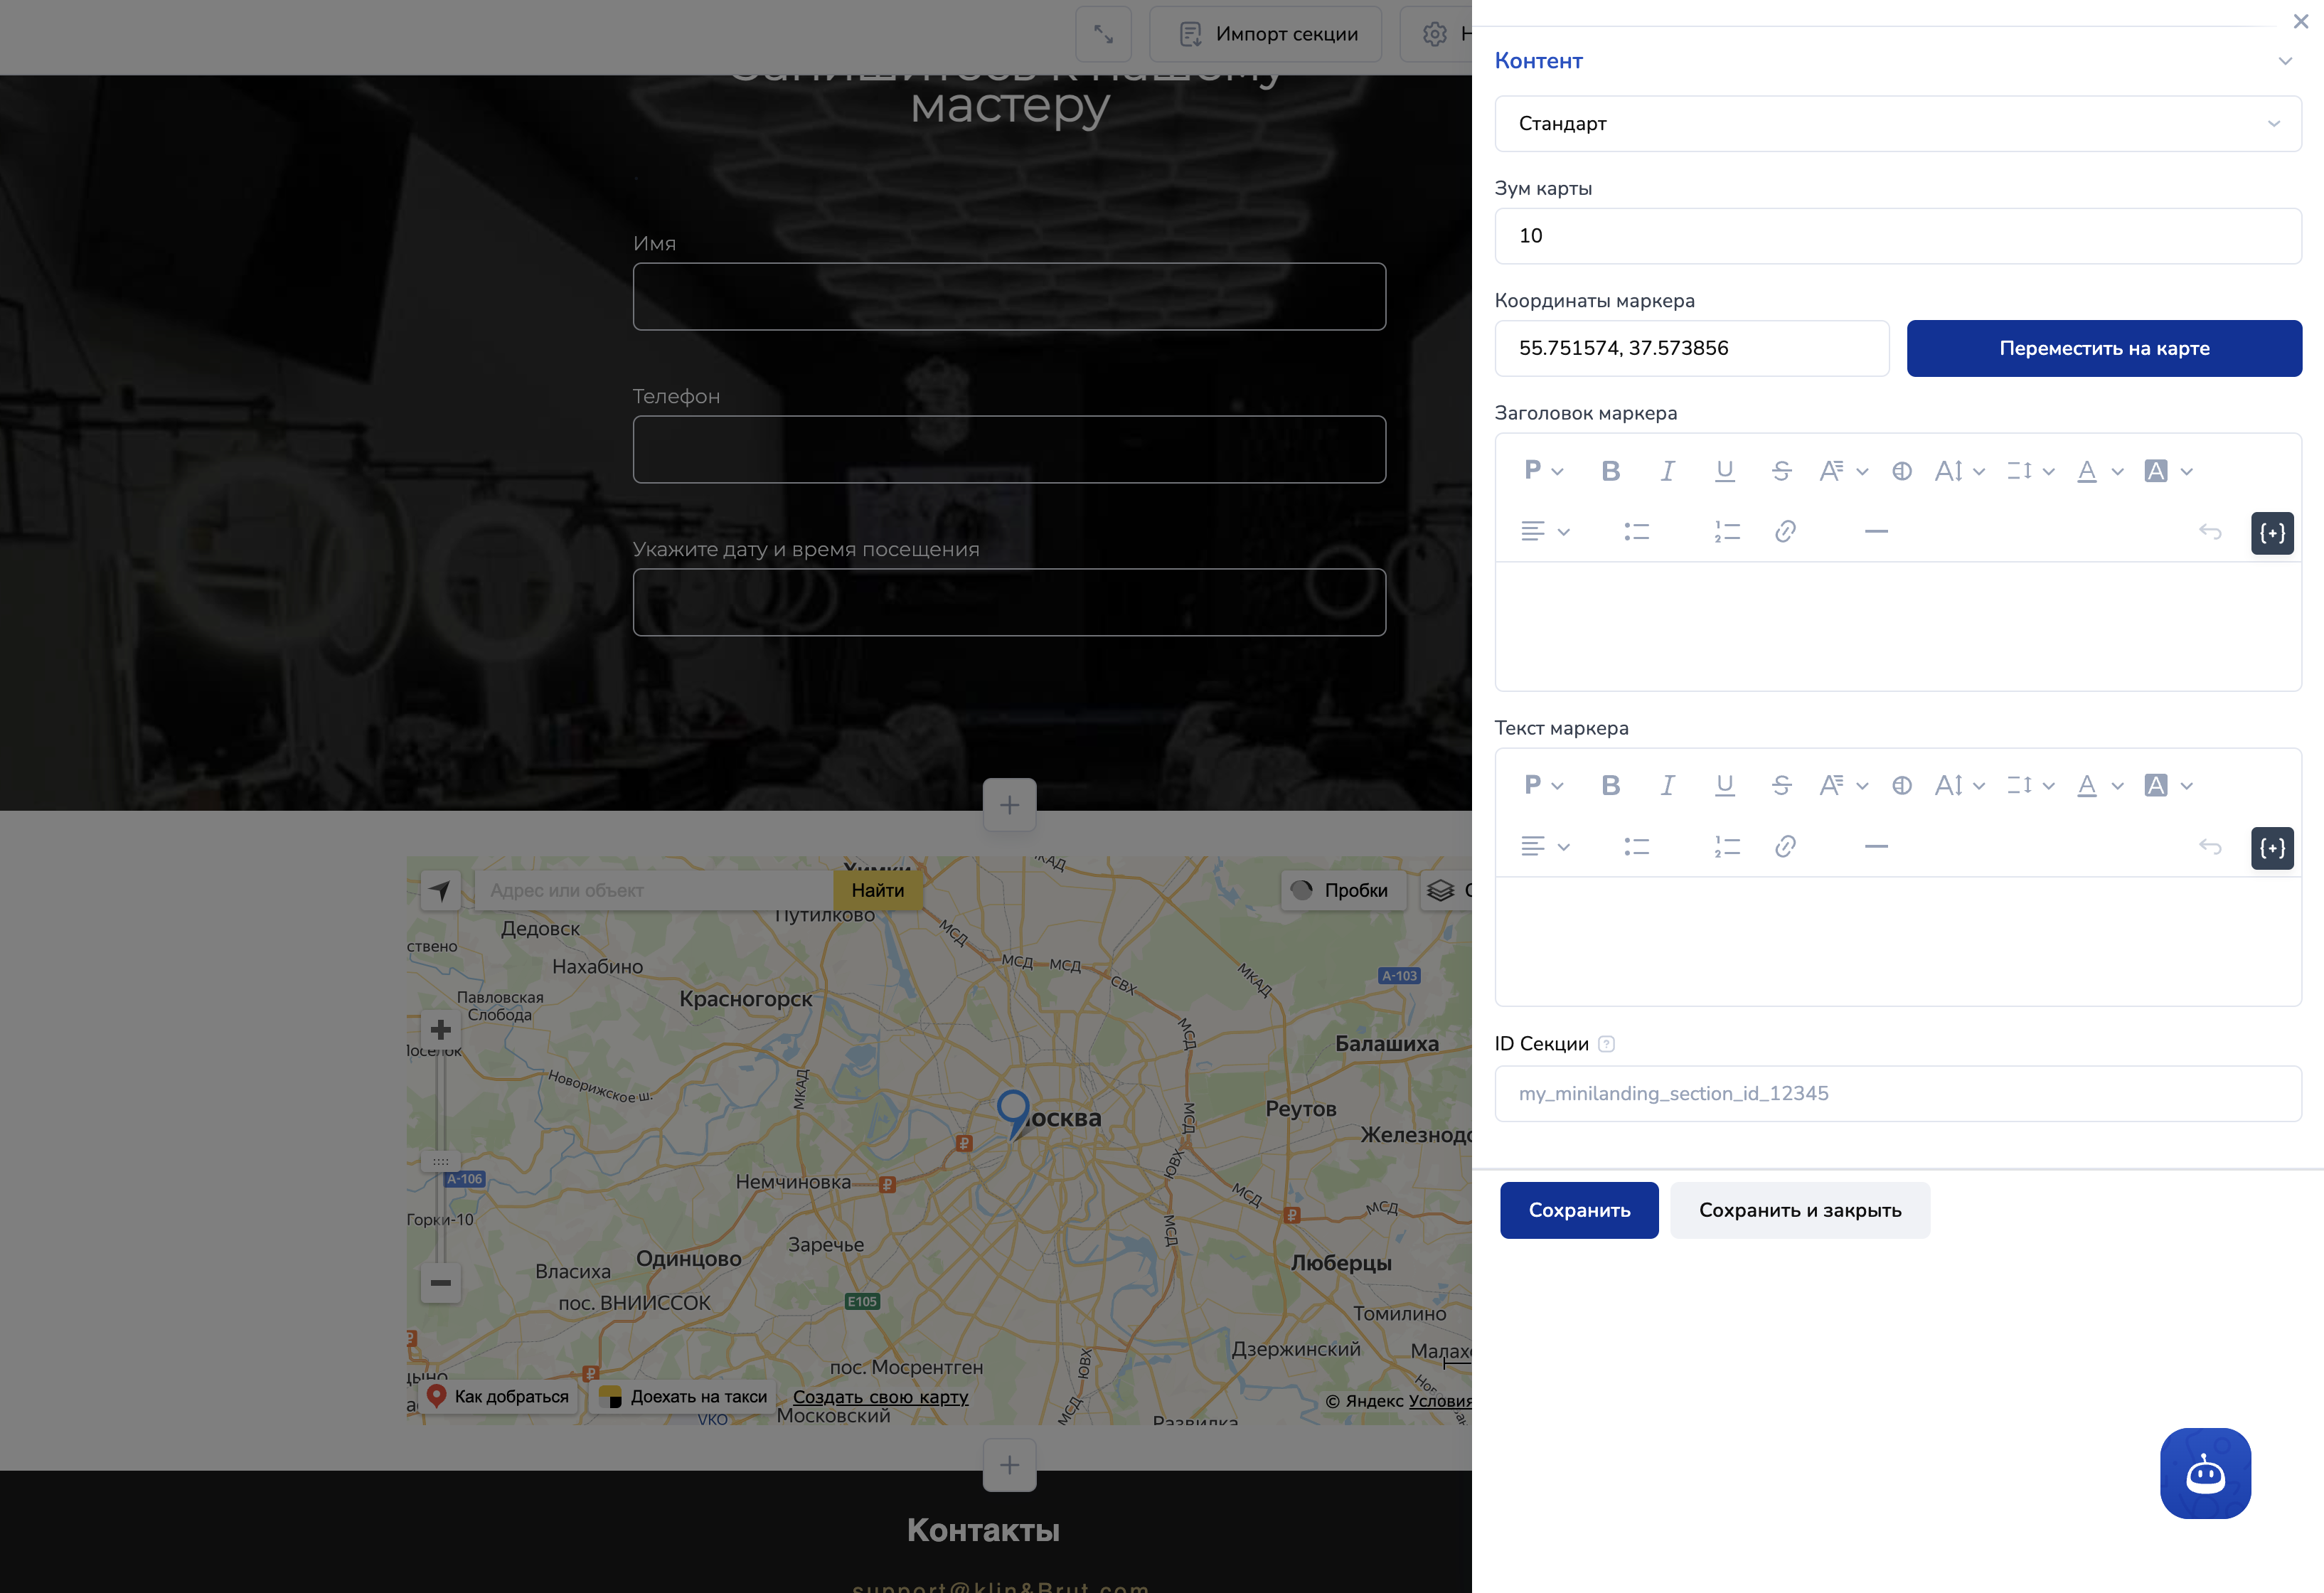The image size is (2324, 1593).
Task: Focus the ID Секции input field
Action: coord(1897,1094)
